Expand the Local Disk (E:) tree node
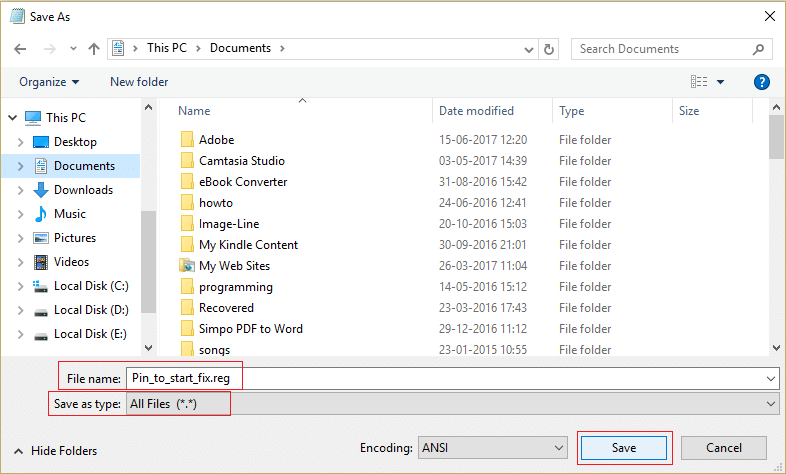Screen dimensions: 786x474 pyautogui.click(x=21, y=334)
